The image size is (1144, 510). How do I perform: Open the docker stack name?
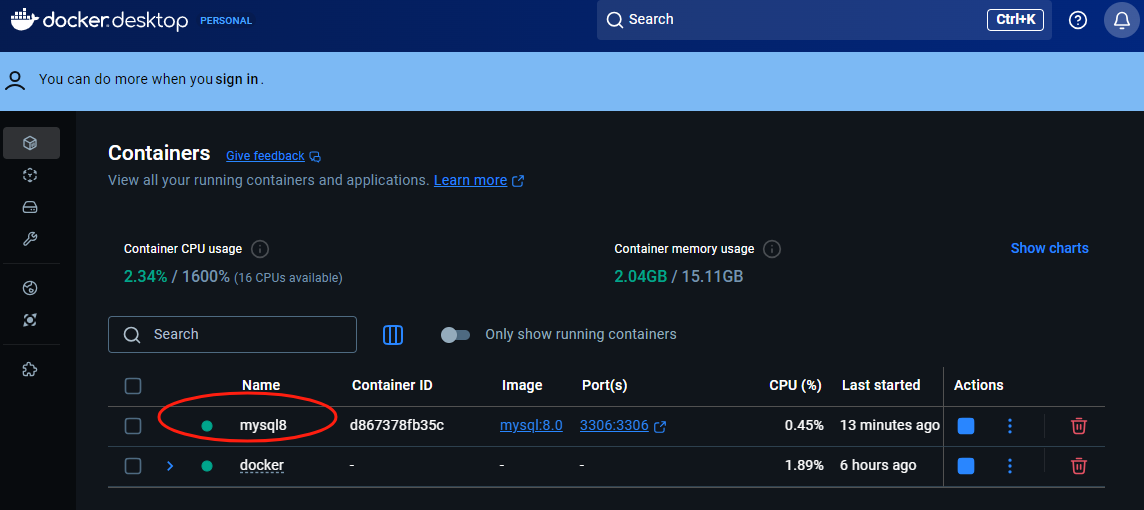tap(262, 465)
